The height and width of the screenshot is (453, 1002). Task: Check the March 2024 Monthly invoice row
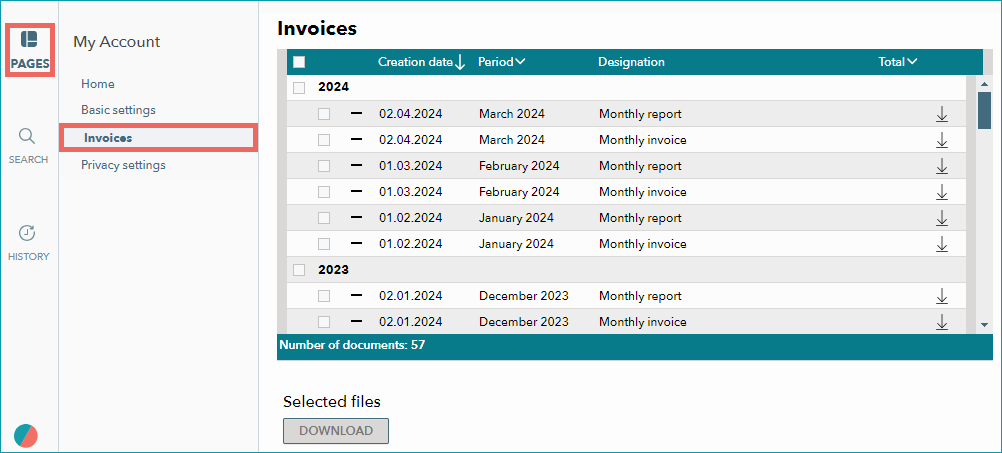324,140
